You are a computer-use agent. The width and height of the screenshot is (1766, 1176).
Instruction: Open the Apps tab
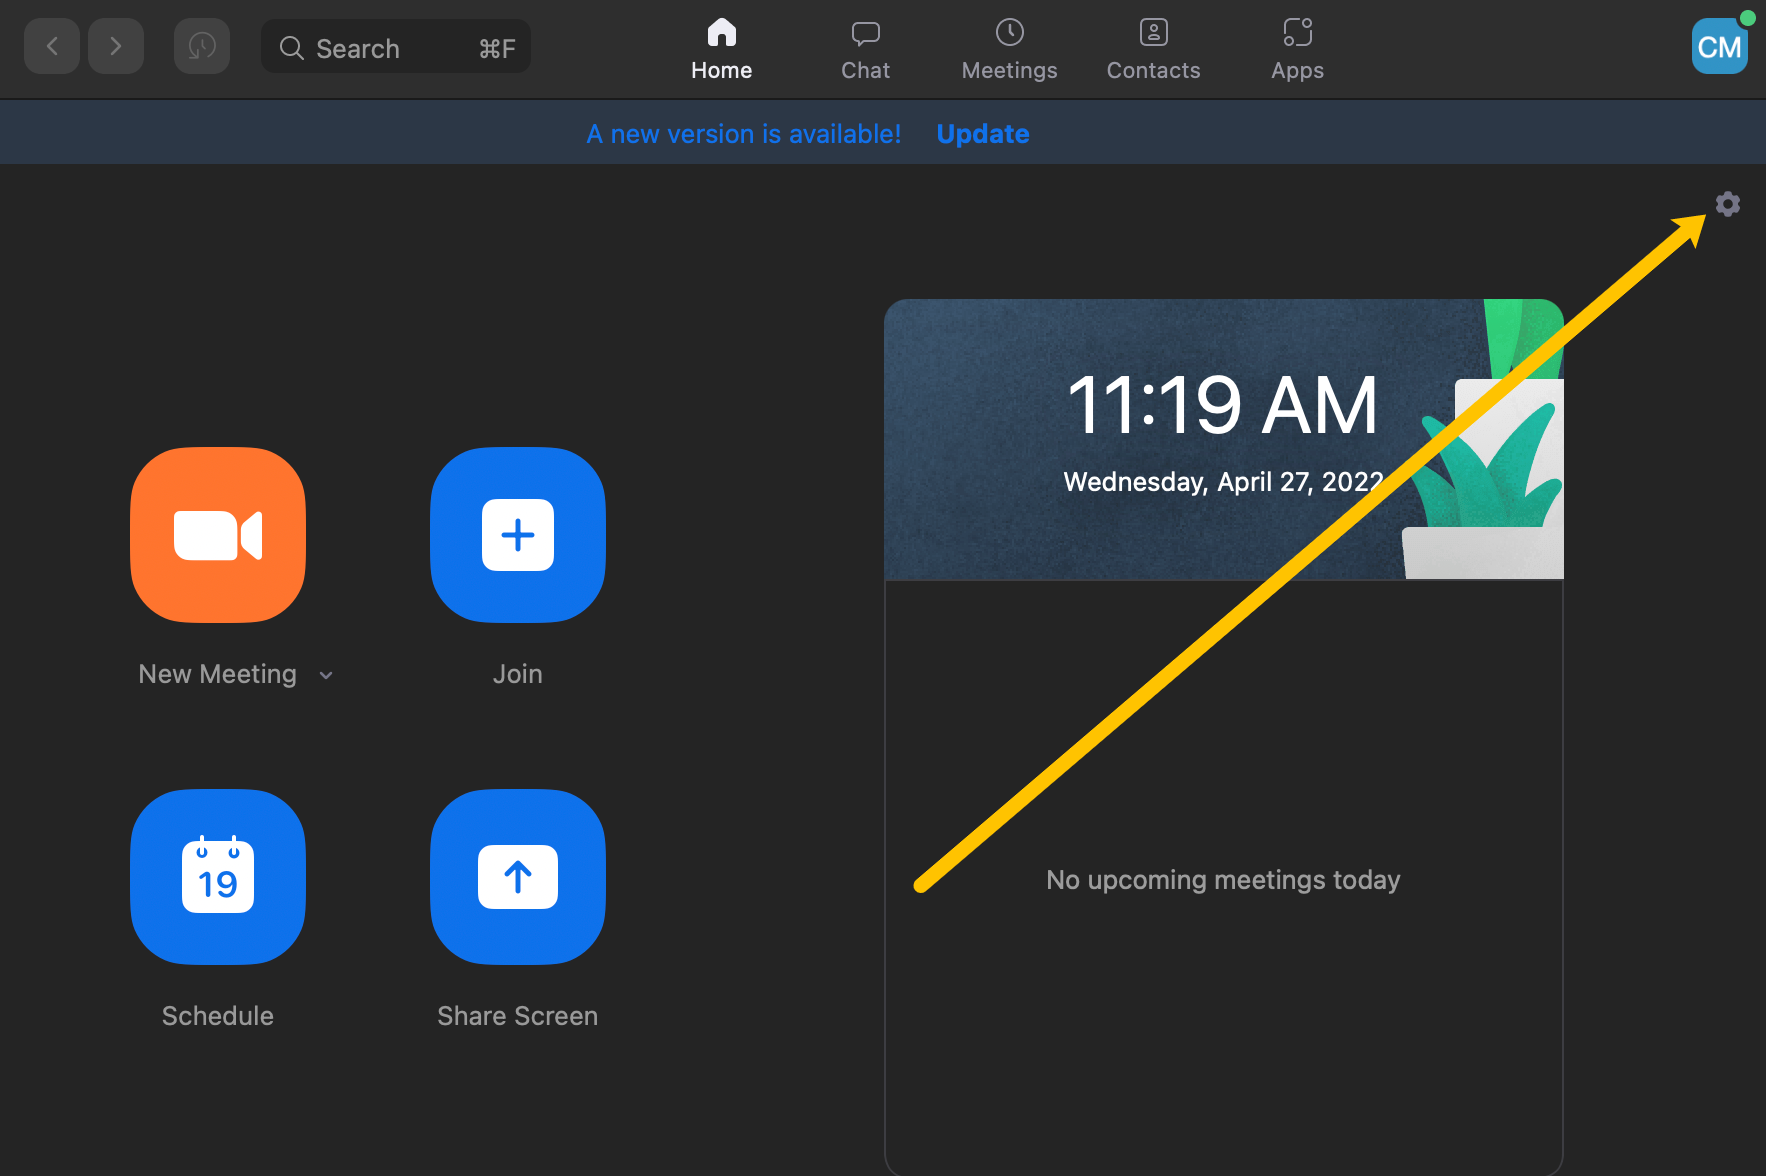pyautogui.click(x=1298, y=49)
